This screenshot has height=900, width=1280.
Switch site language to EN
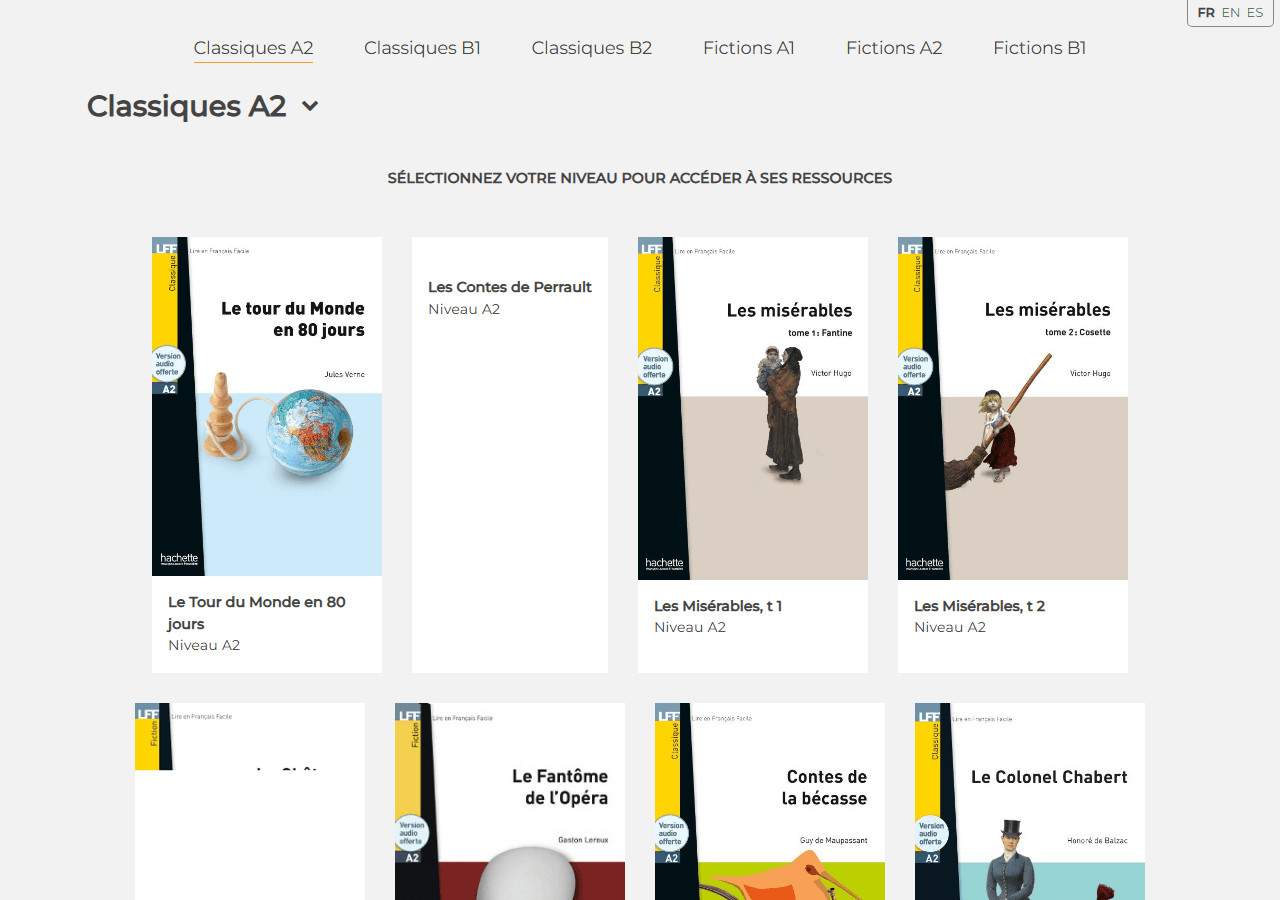pyautogui.click(x=1231, y=13)
